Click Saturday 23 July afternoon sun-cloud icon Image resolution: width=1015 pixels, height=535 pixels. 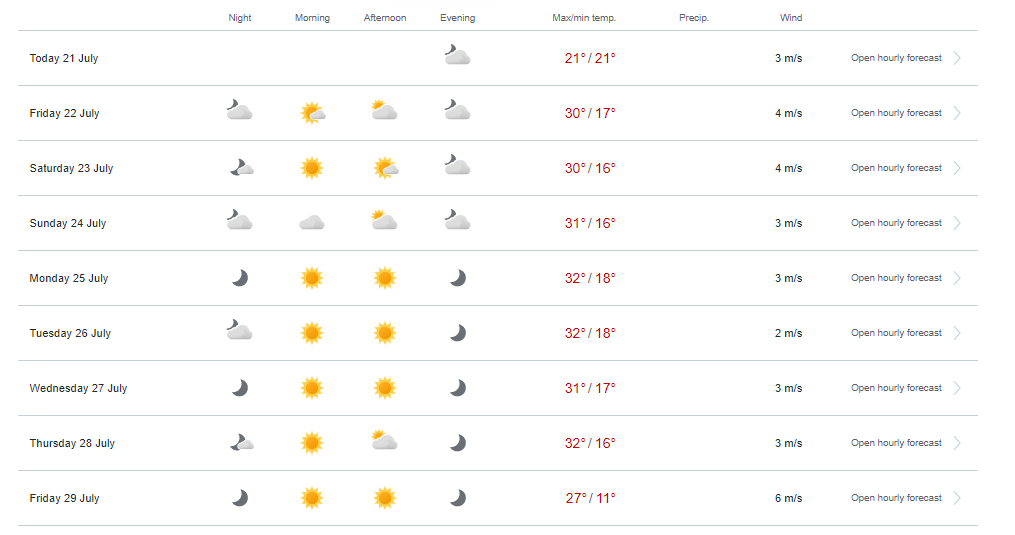tap(386, 168)
